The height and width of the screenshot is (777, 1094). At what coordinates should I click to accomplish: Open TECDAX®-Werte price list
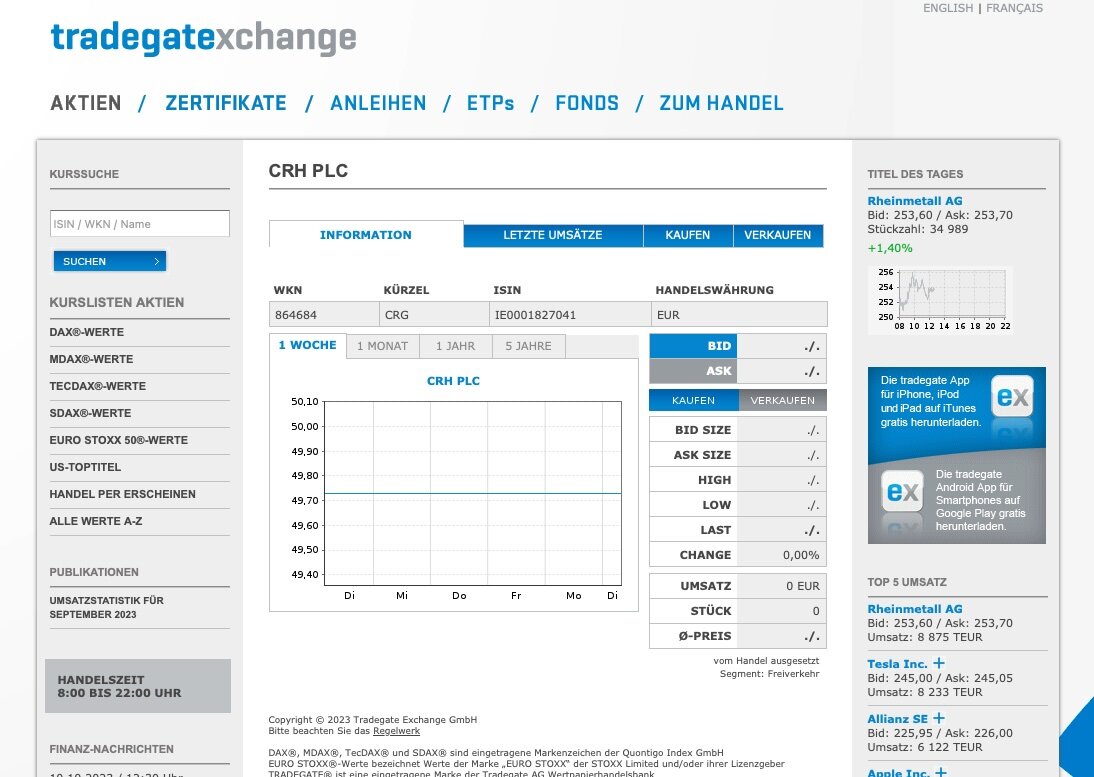[x=98, y=386]
